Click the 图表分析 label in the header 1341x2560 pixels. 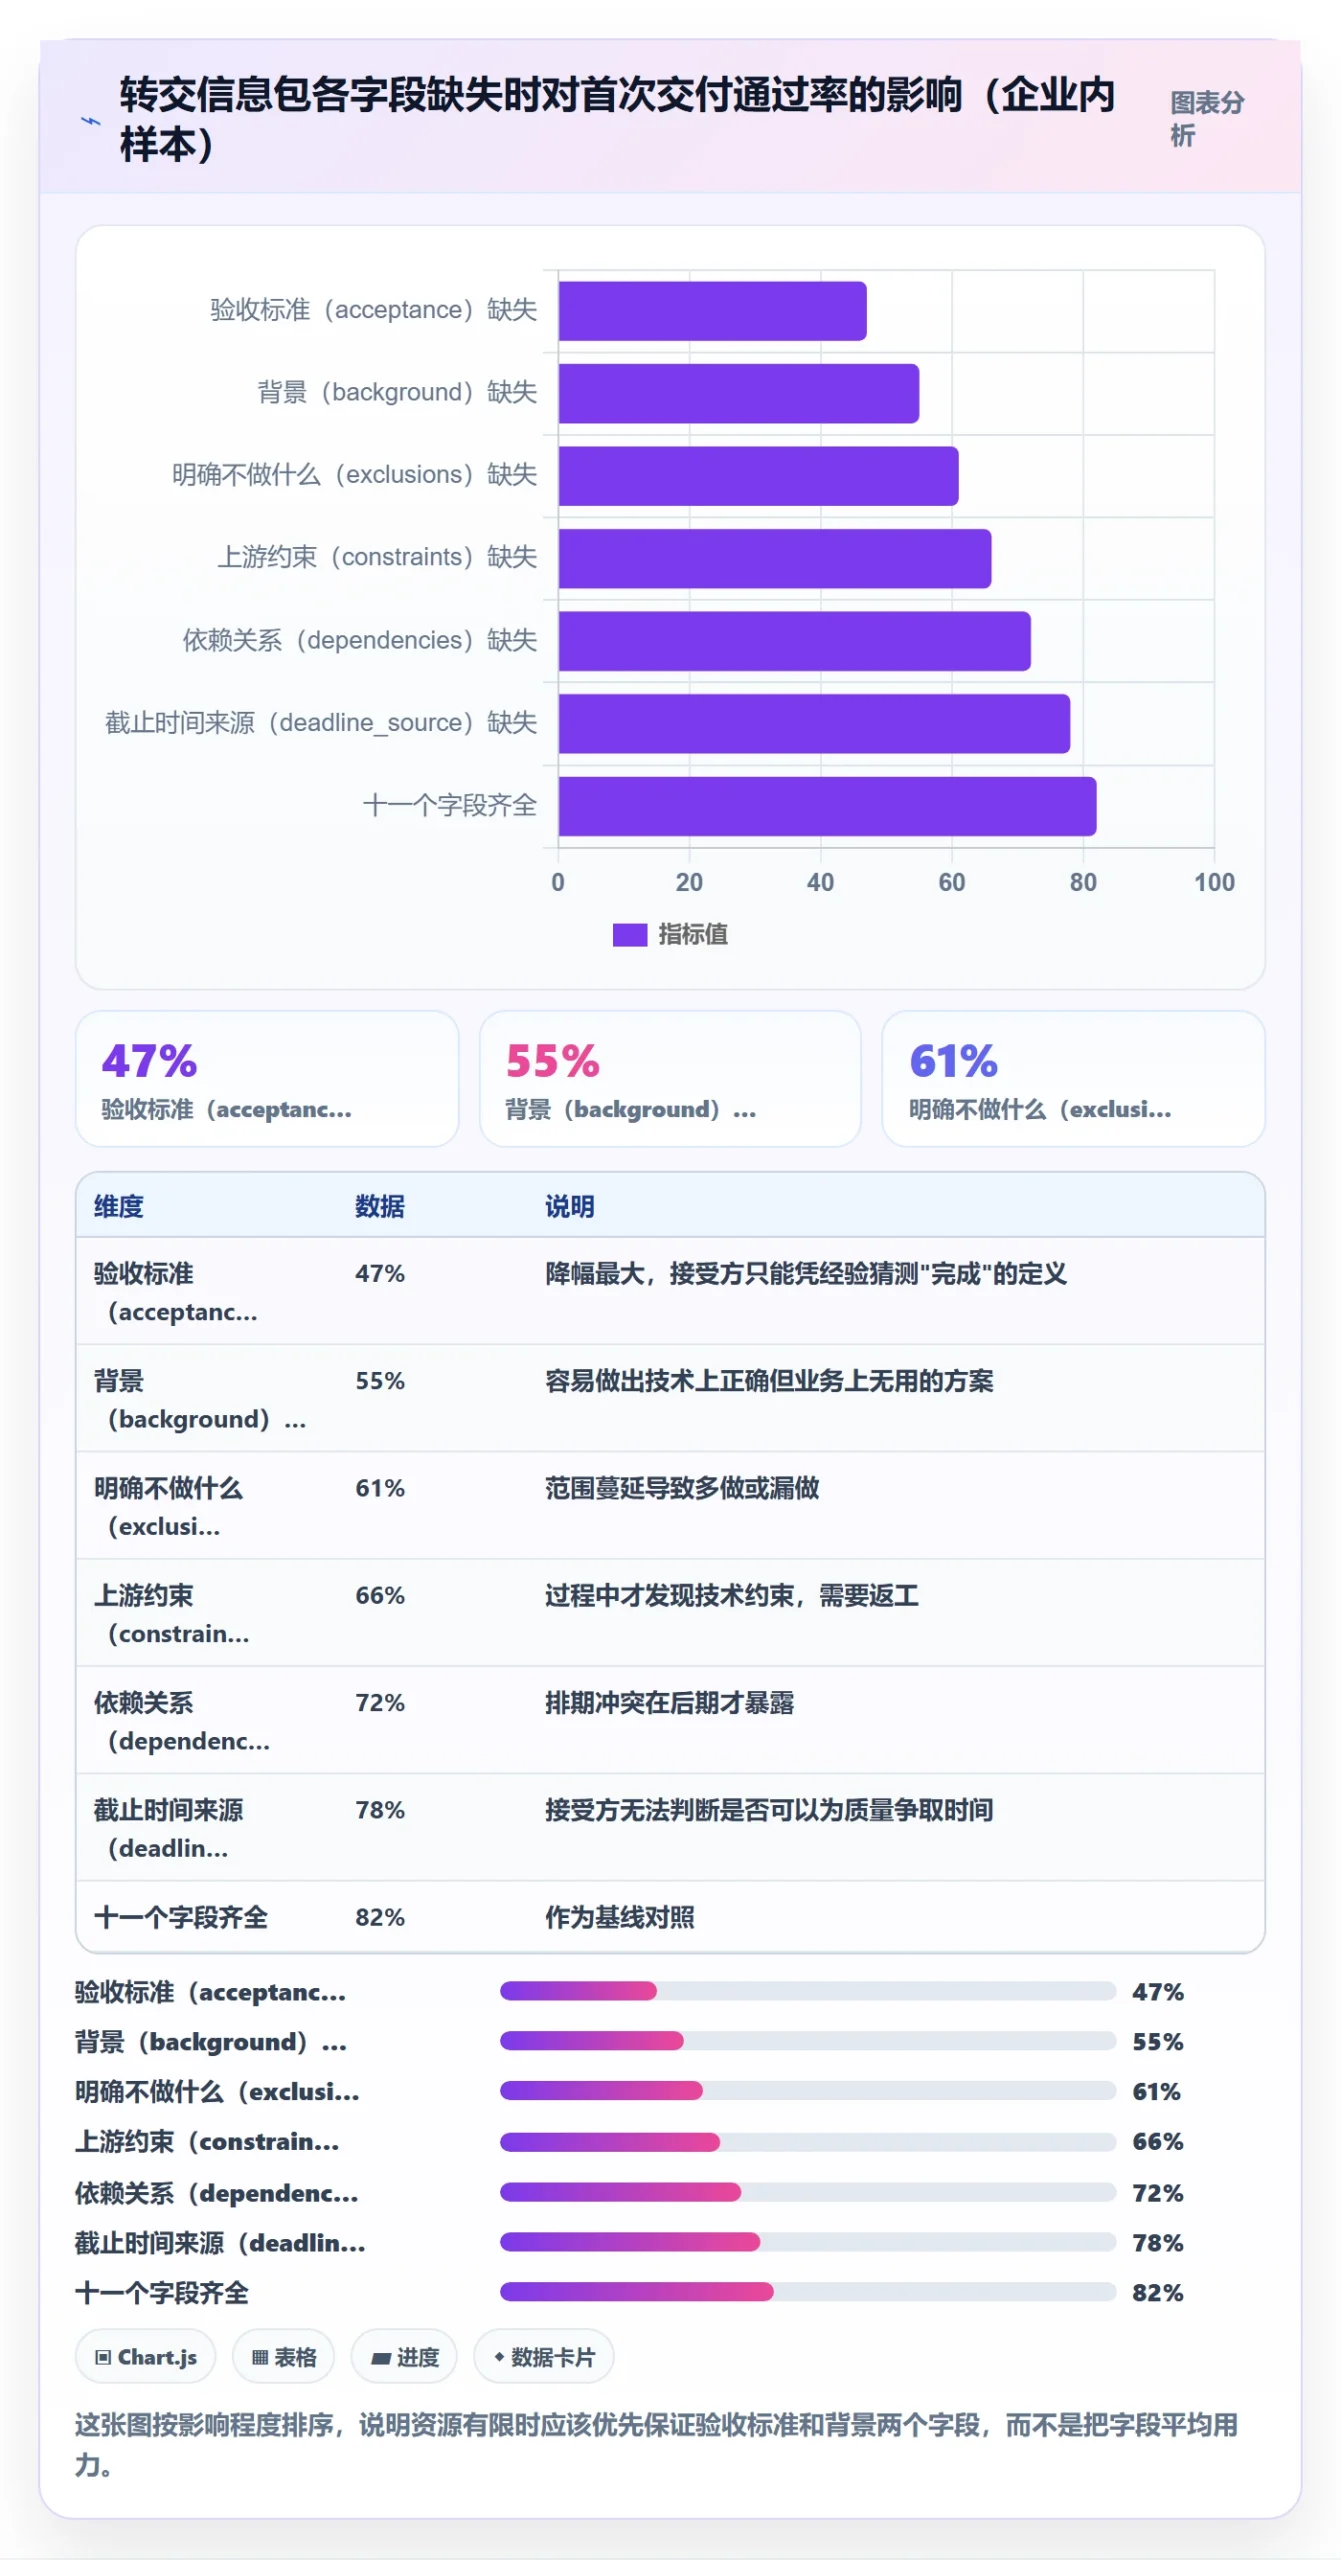(1207, 118)
